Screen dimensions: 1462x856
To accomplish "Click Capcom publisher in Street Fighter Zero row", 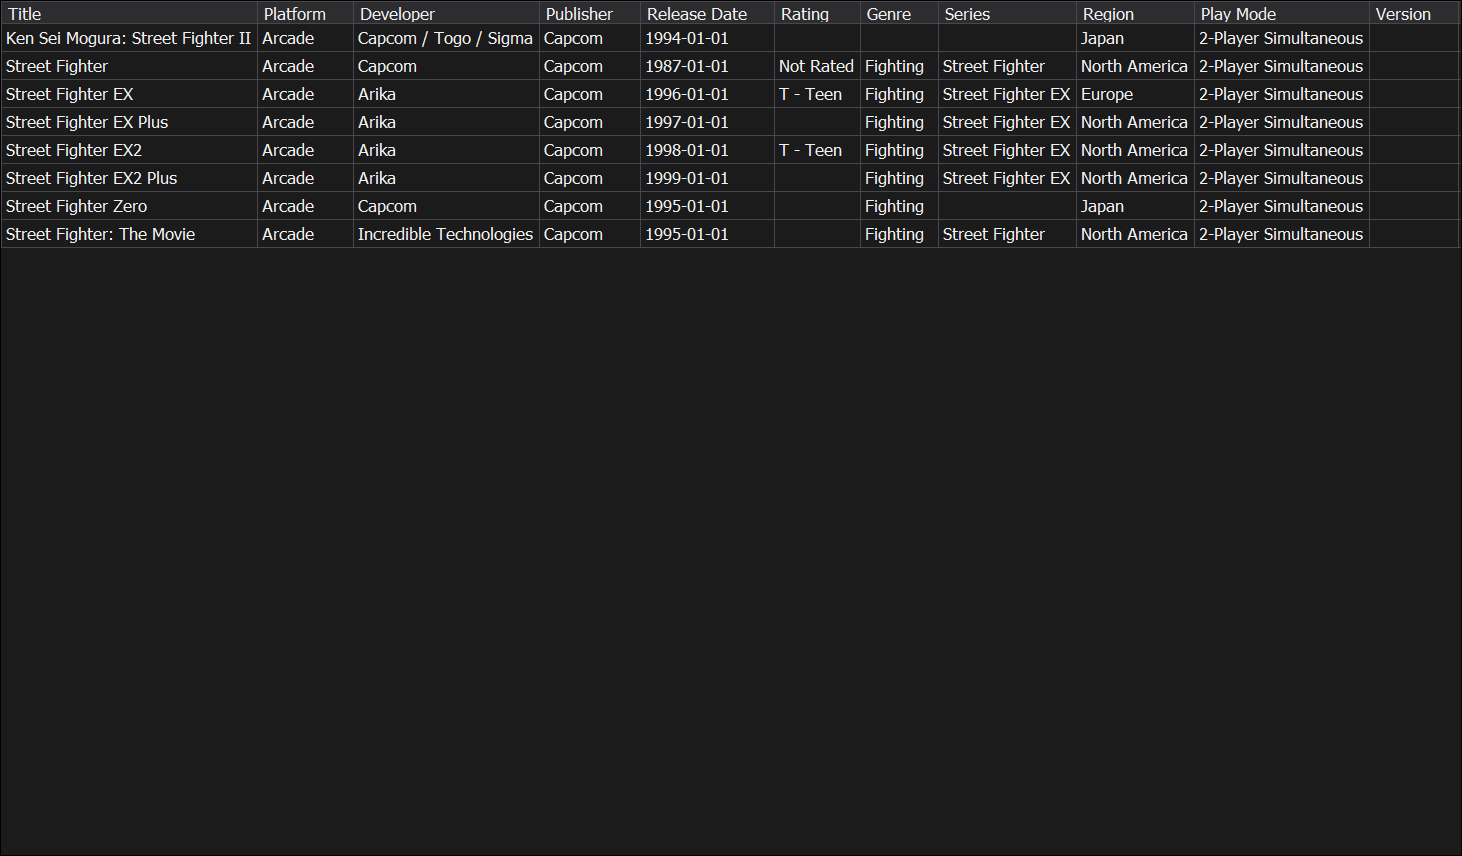I will [x=590, y=206].
